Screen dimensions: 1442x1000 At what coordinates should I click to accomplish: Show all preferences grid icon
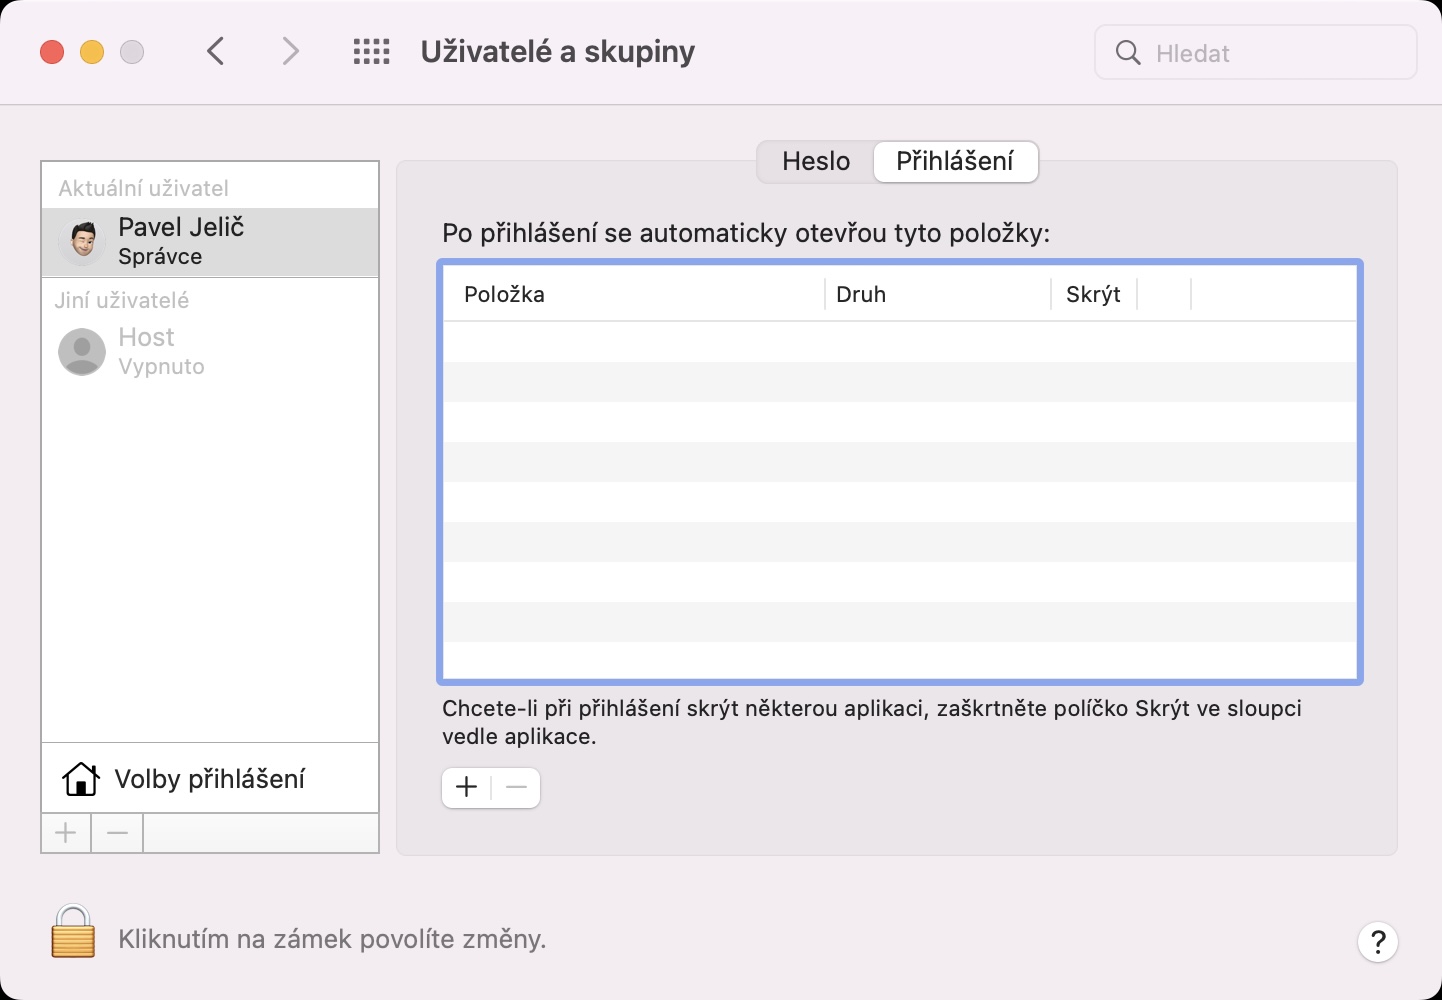[x=371, y=52]
